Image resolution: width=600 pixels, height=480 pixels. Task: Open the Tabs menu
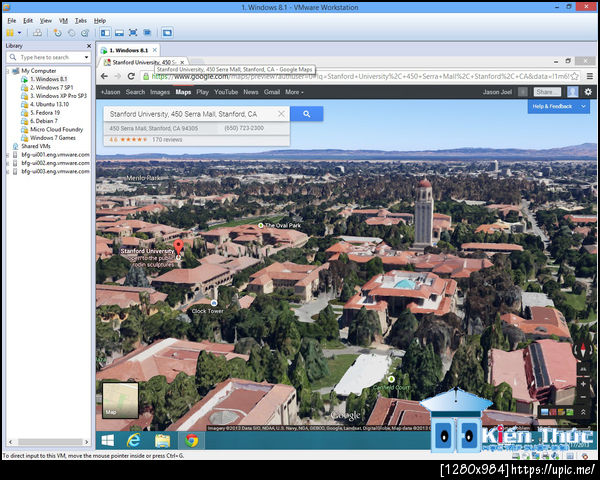pos(81,21)
